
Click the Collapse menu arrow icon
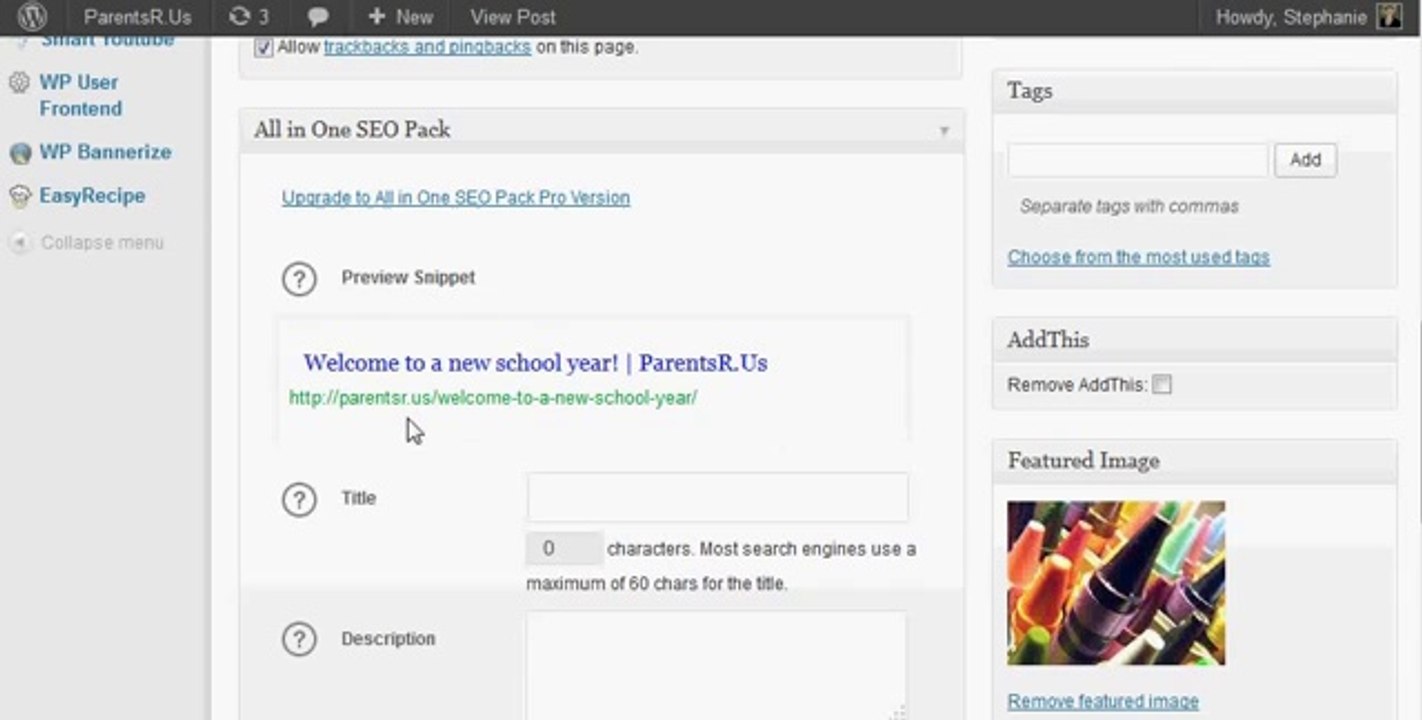[20, 243]
